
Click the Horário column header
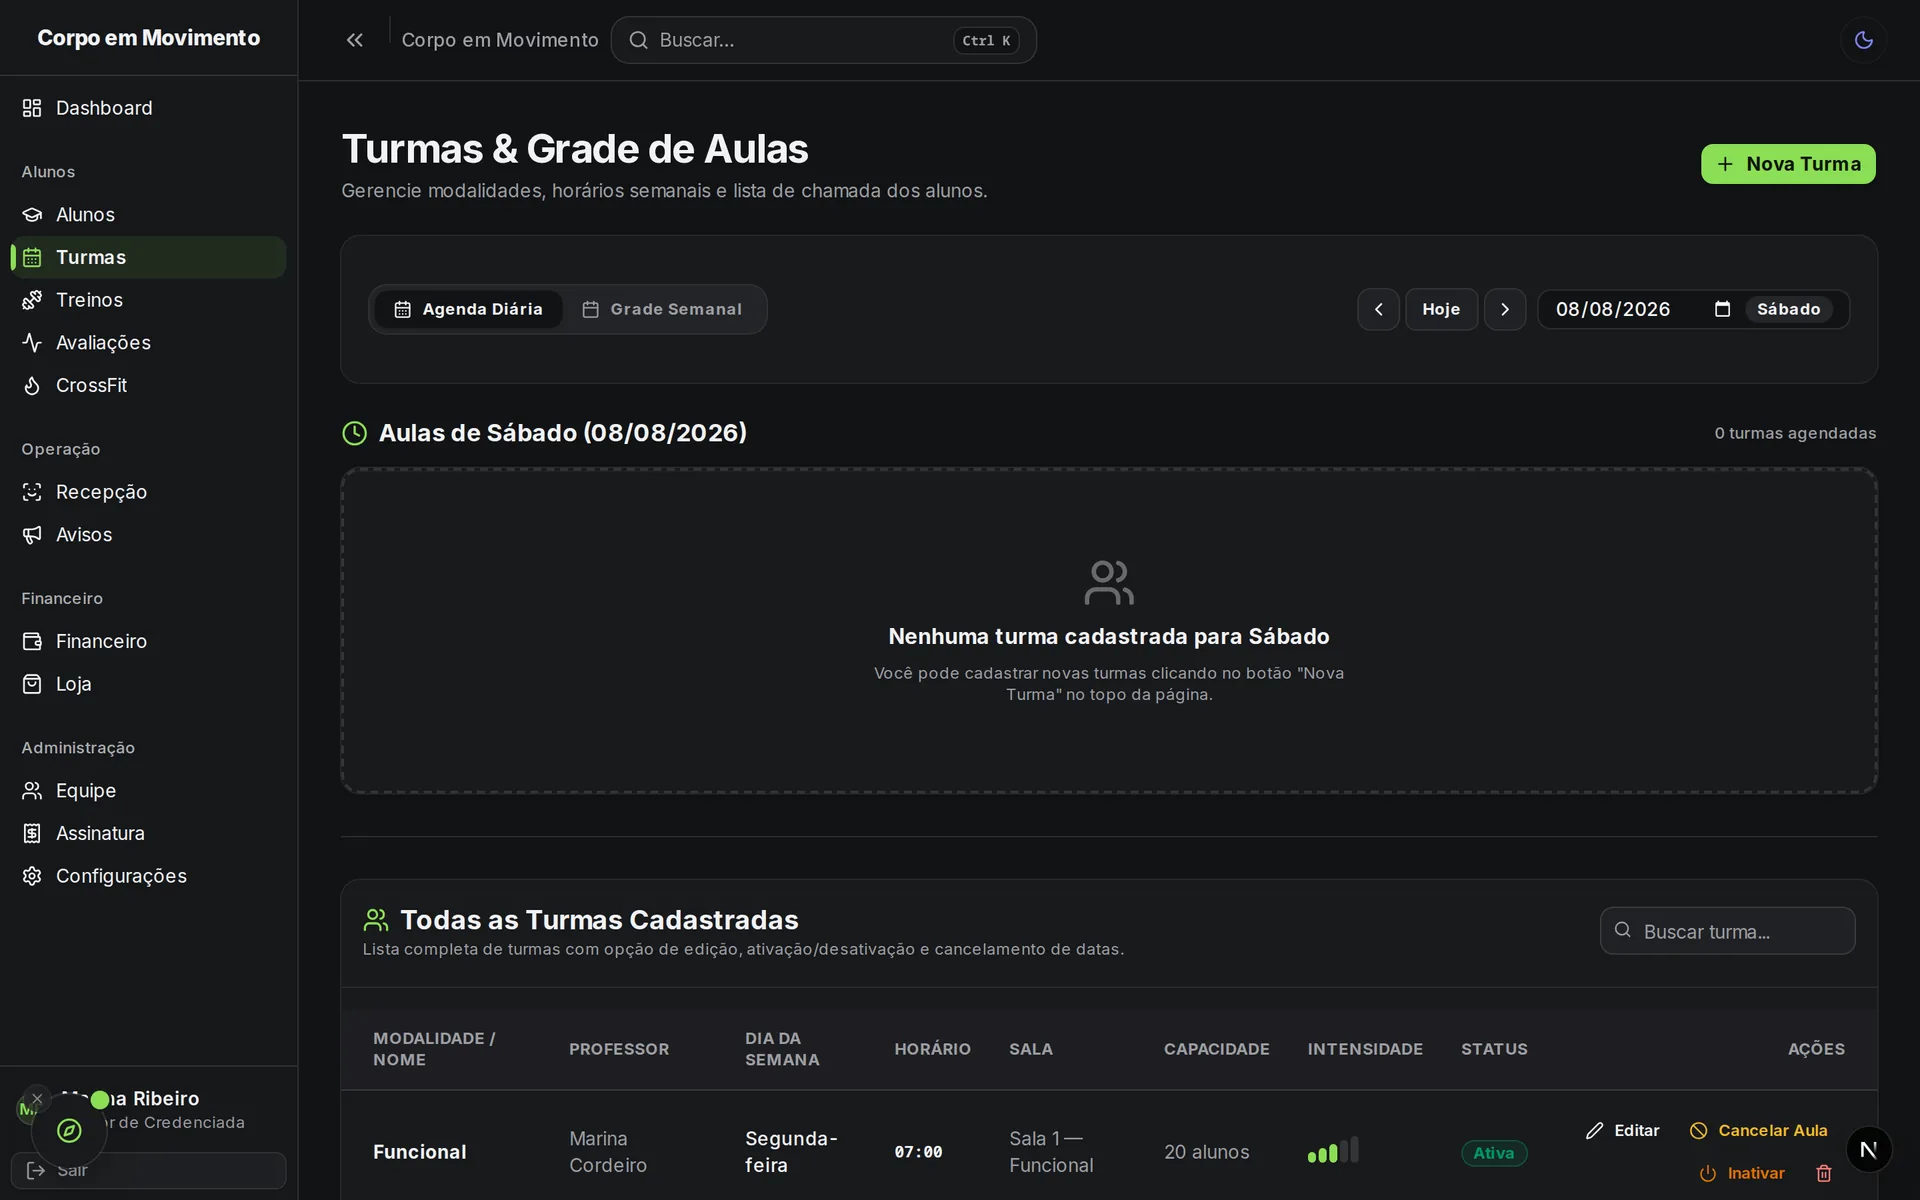tap(932, 1049)
